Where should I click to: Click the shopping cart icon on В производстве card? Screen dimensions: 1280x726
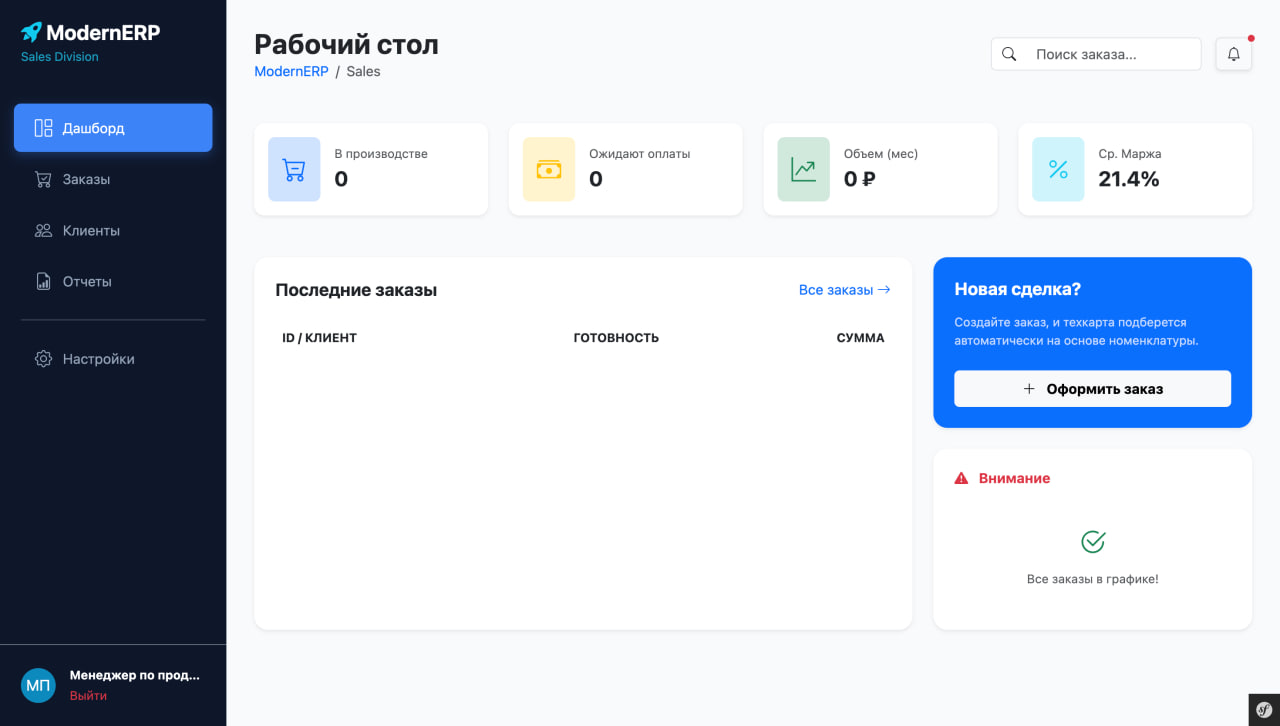pos(294,169)
